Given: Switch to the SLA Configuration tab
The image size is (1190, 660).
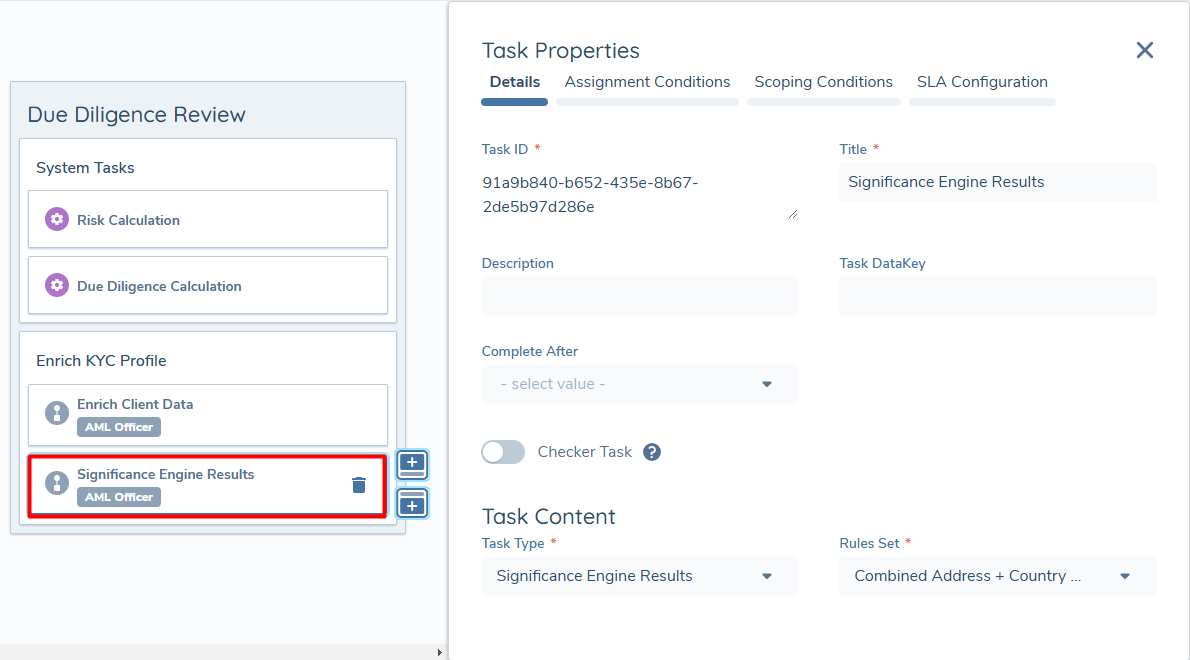Looking at the screenshot, I should [x=982, y=82].
